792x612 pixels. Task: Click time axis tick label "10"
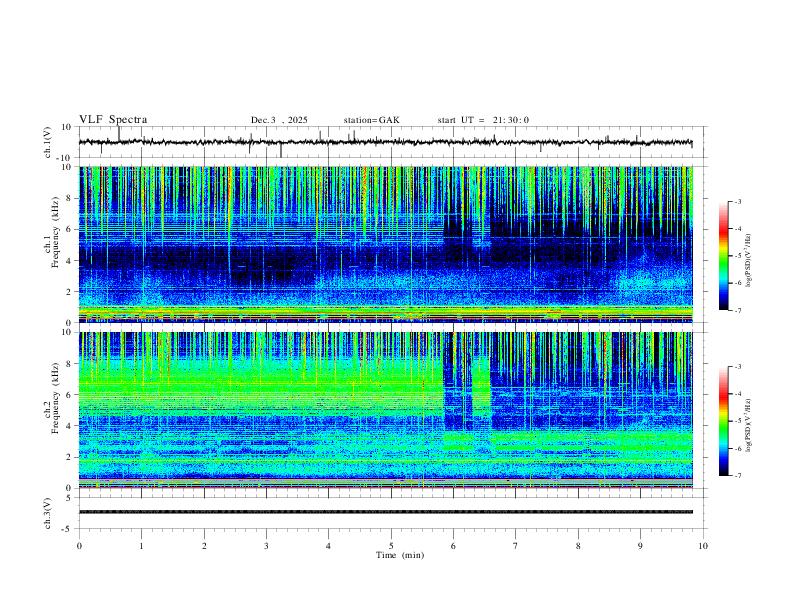(x=703, y=546)
